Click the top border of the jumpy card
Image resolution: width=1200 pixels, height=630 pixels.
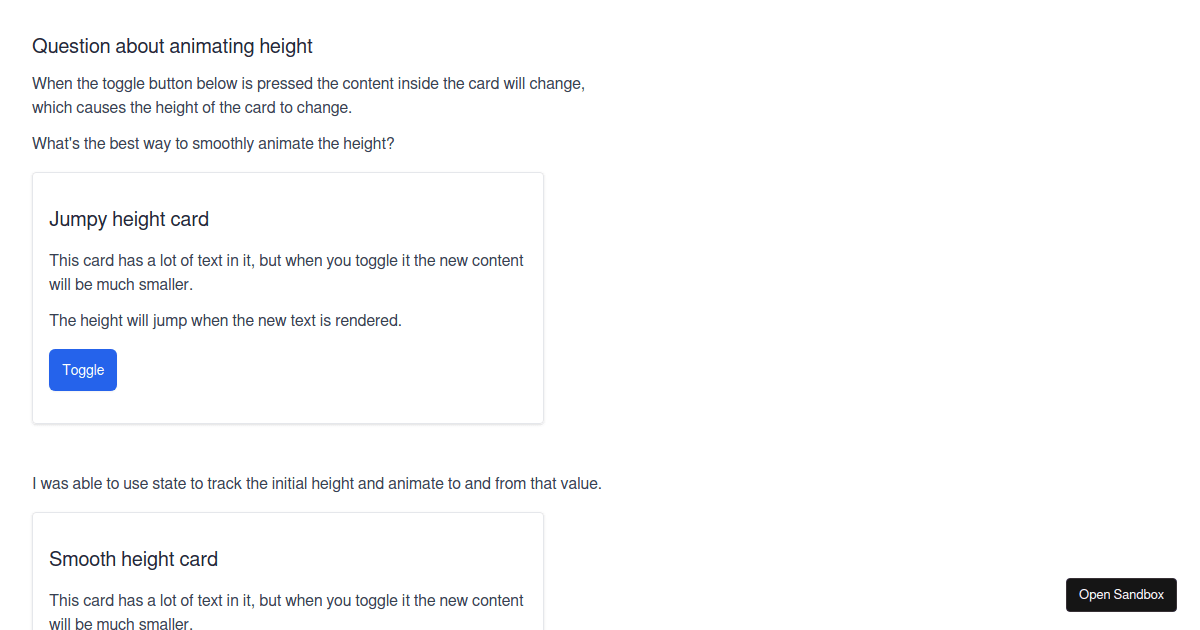[287, 173]
